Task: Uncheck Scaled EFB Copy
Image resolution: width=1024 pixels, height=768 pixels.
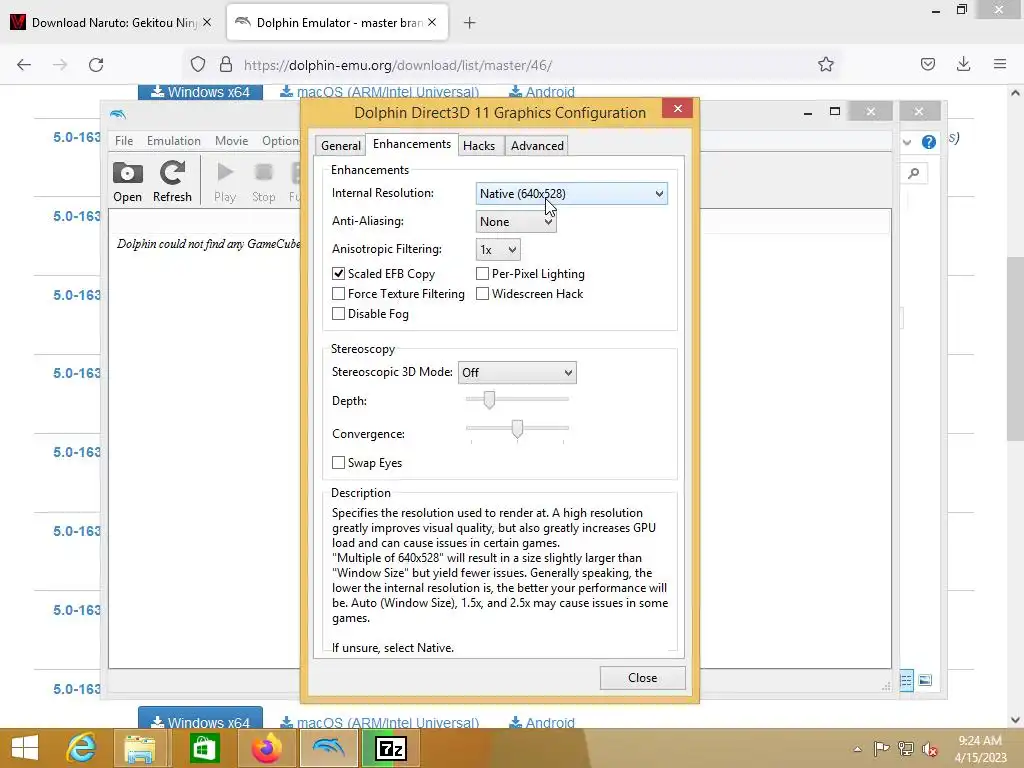Action: click(x=338, y=274)
